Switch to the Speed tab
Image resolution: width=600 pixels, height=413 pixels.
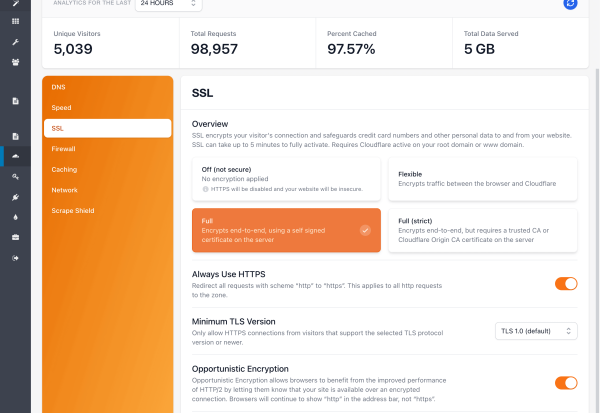pos(108,108)
